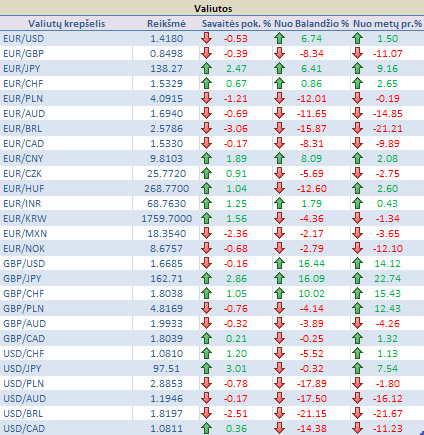The image size is (424, 435).
Task: Select the GBP/JPY currency pair row label
Action: point(22,278)
